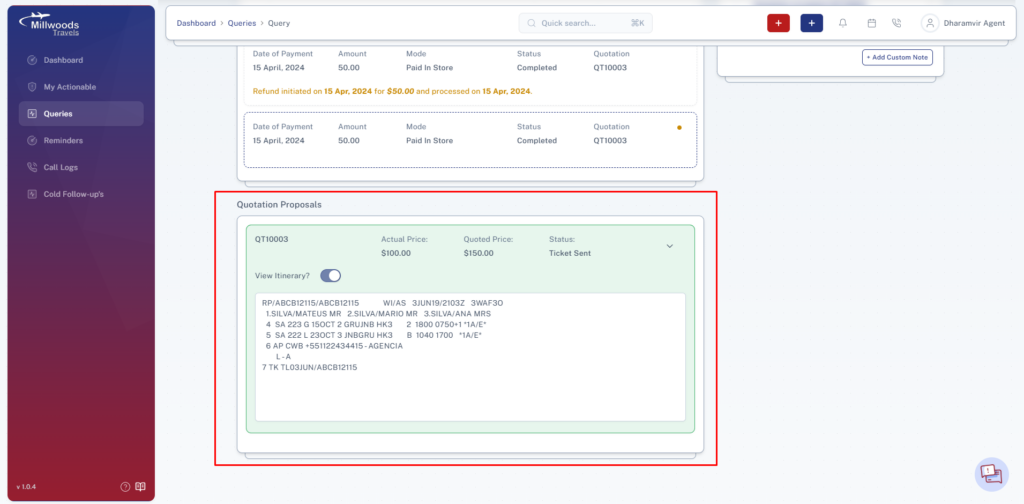The image size is (1024, 504).
Task: Open the help question mark icon
Action: click(x=125, y=486)
